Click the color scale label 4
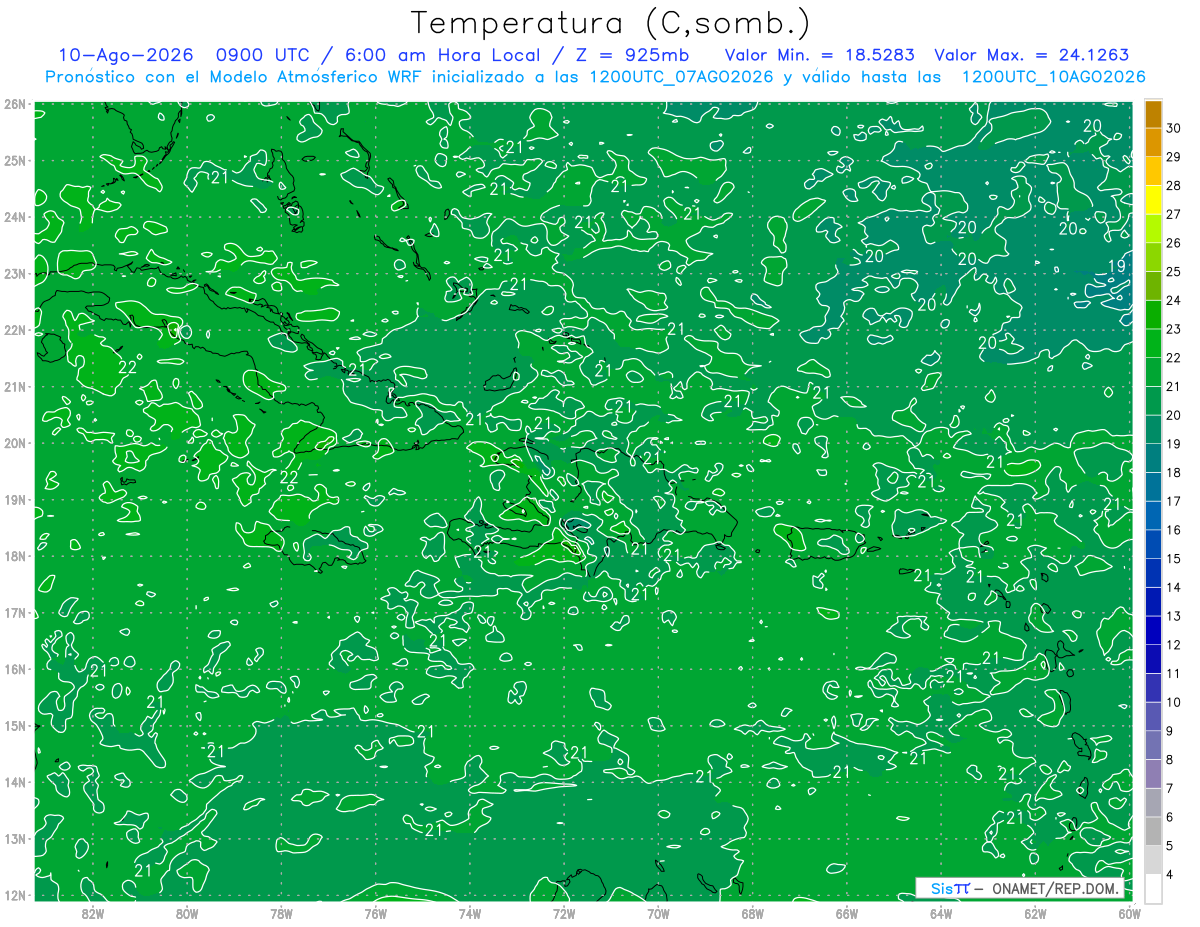This screenshot has width=1200, height=927. (x=1170, y=874)
